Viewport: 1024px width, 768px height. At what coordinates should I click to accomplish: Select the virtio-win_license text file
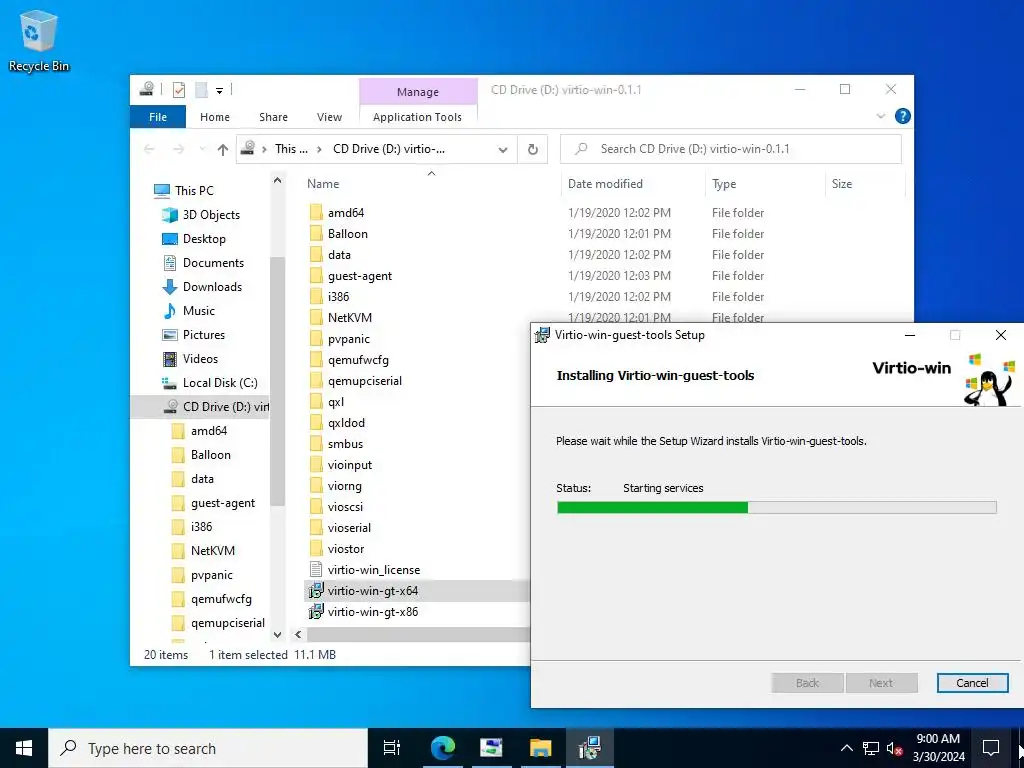coord(374,570)
